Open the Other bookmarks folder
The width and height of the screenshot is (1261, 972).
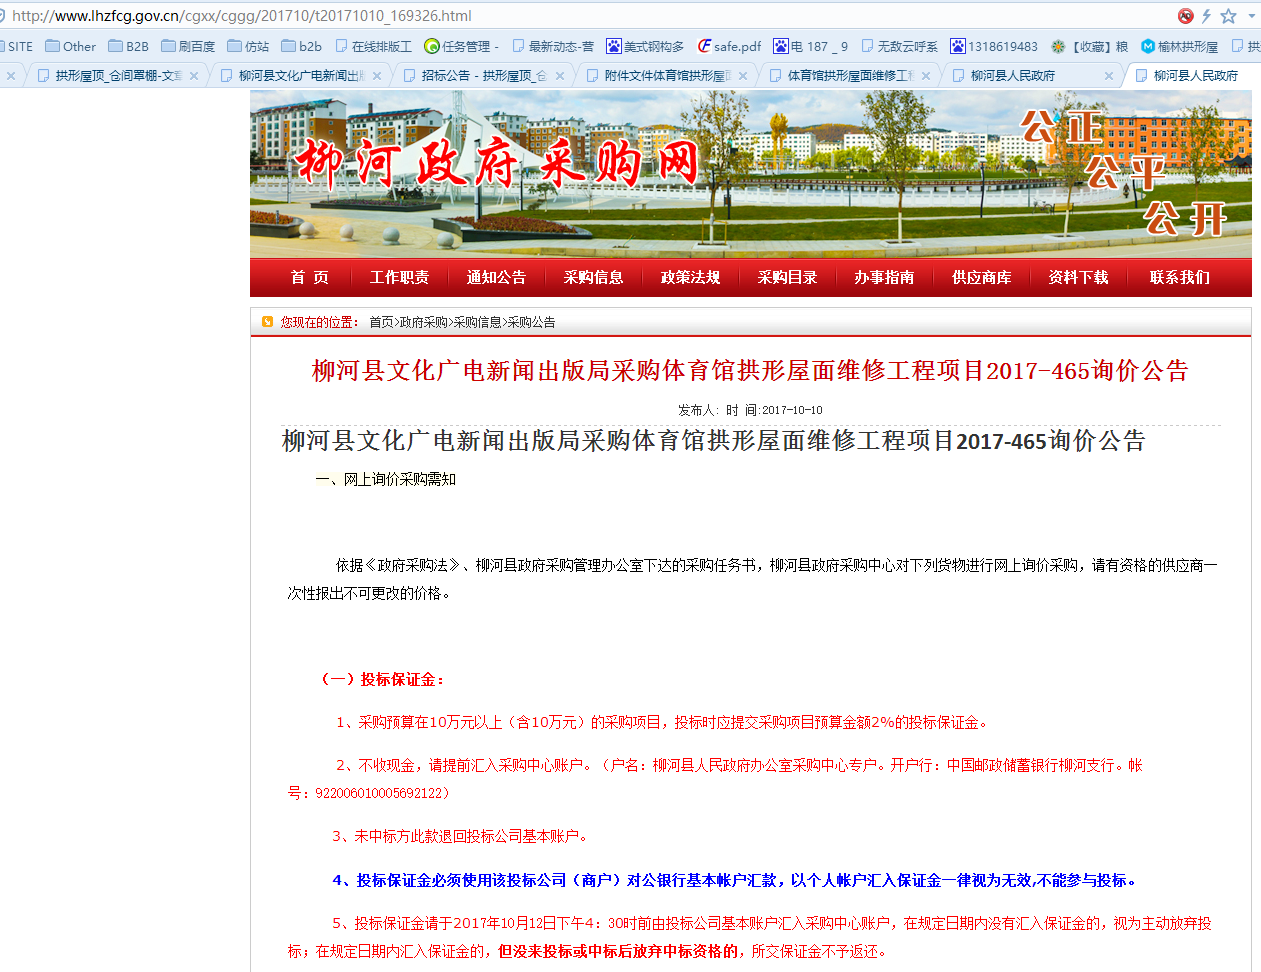coord(70,46)
